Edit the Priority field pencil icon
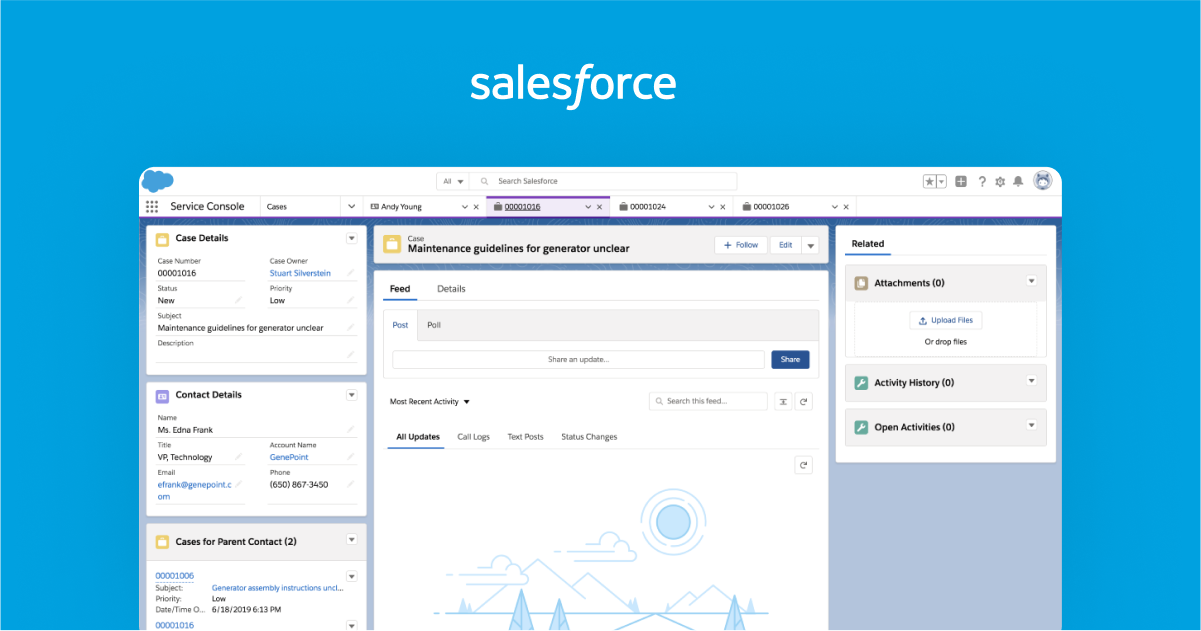Screen dimensions: 1201x631 click(x=351, y=300)
